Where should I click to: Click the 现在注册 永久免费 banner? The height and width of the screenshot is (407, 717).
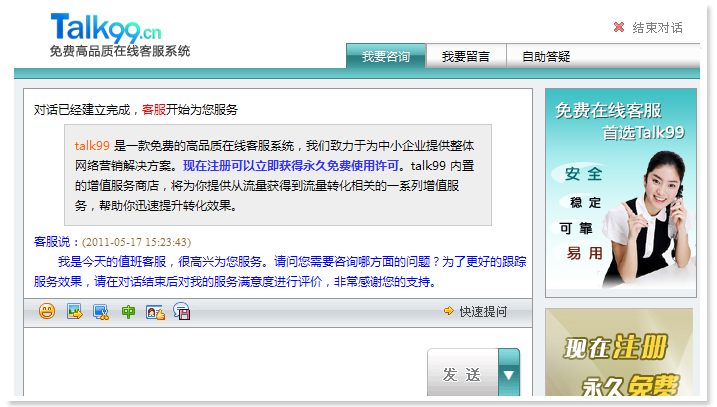coord(619,352)
